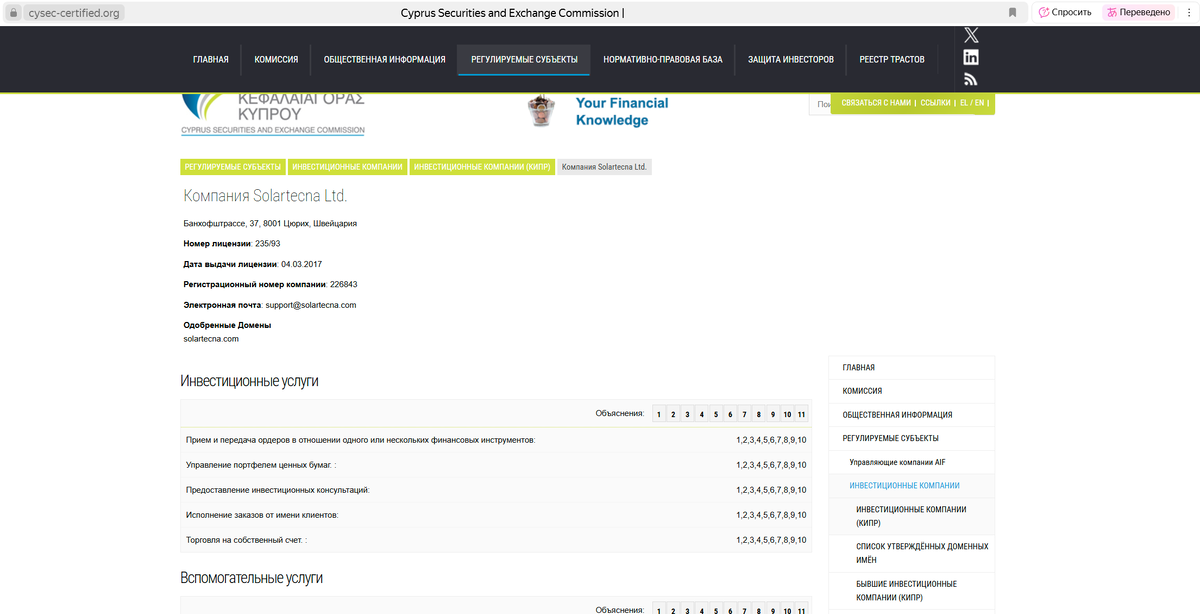Click the СВЯЗАТЬСЯ С НАМИ link

click(876, 103)
